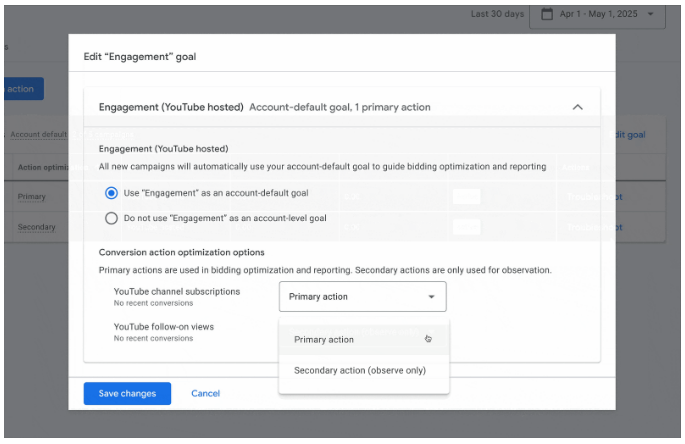Click 'YouTube channel subscriptions' label
This screenshot has height=444, width=685.
point(177,291)
